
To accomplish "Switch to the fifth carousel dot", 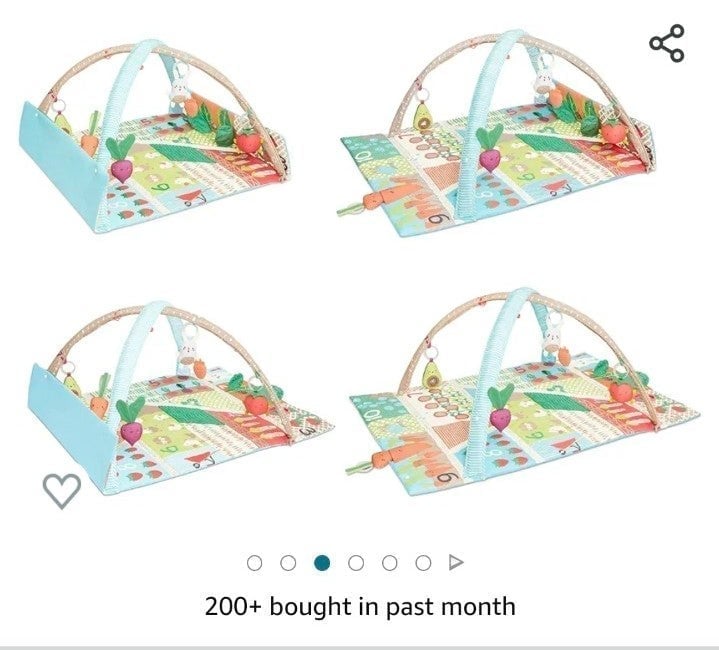I will [x=389, y=562].
